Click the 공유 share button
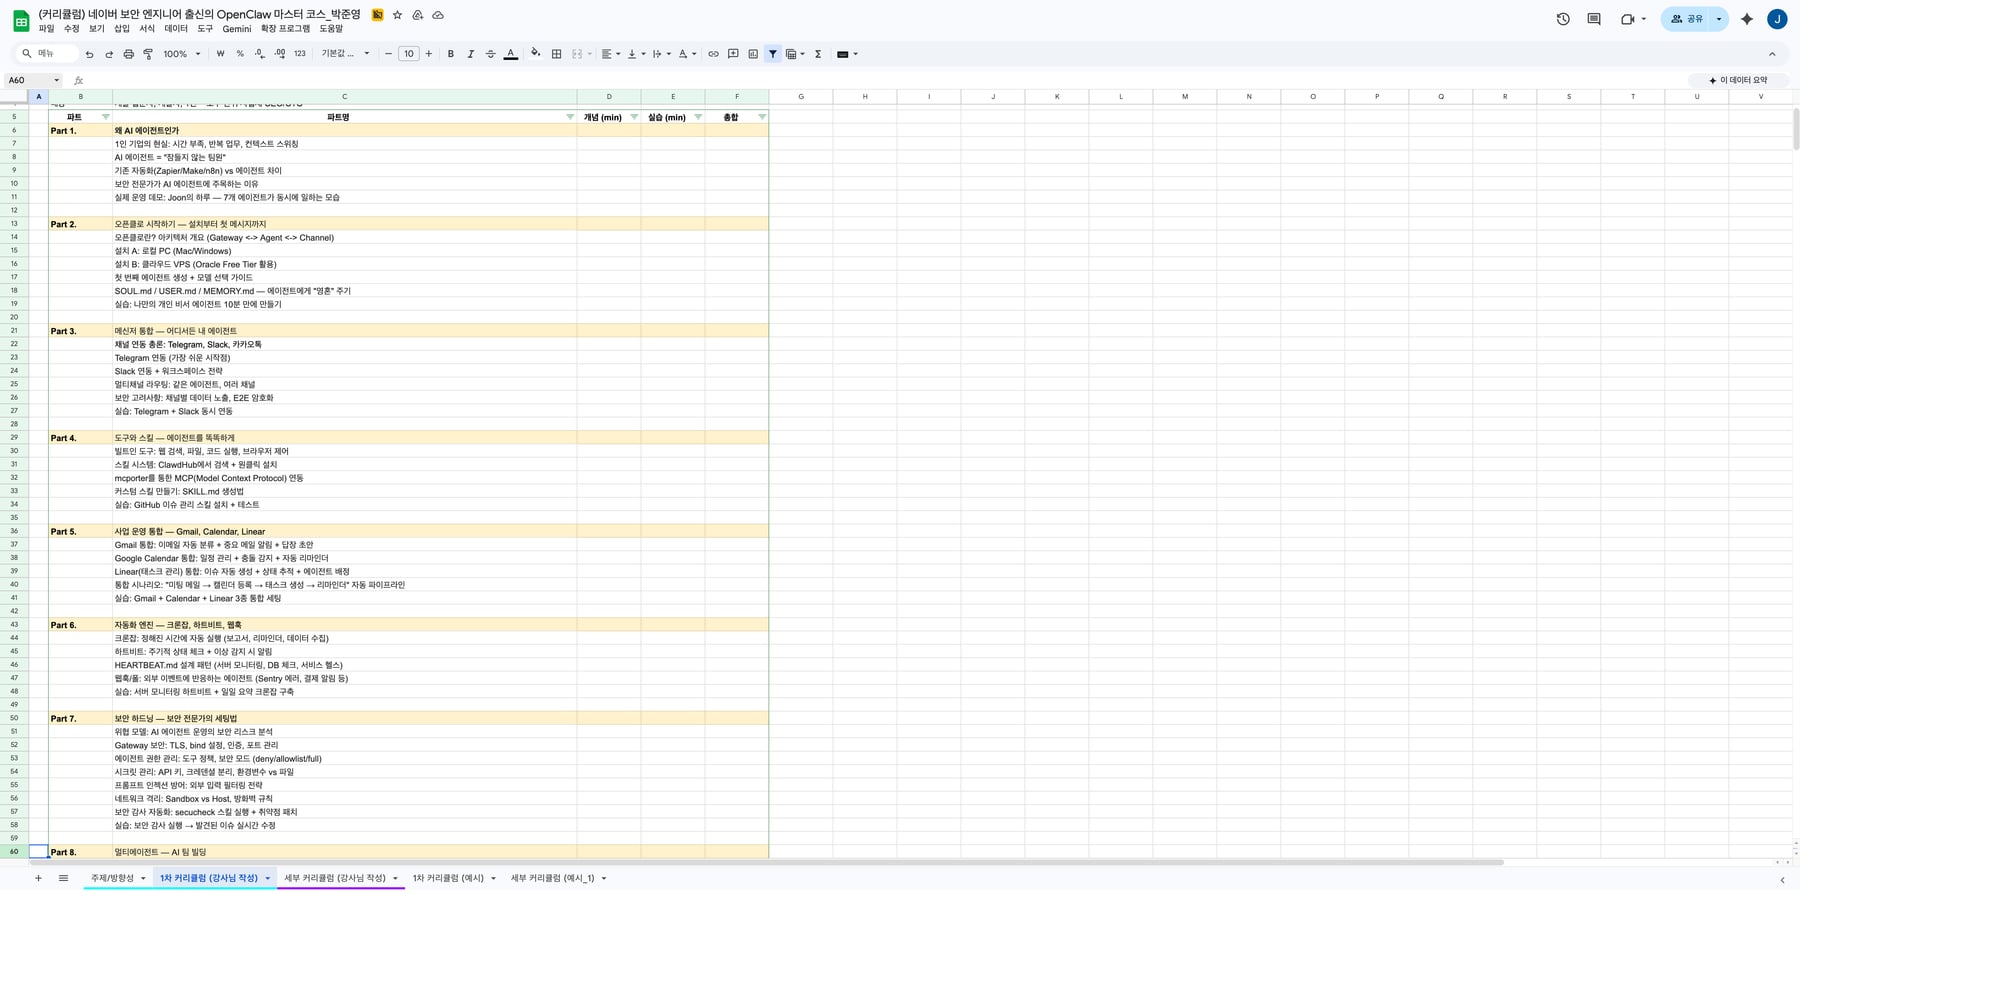 tap(1687, 19)
